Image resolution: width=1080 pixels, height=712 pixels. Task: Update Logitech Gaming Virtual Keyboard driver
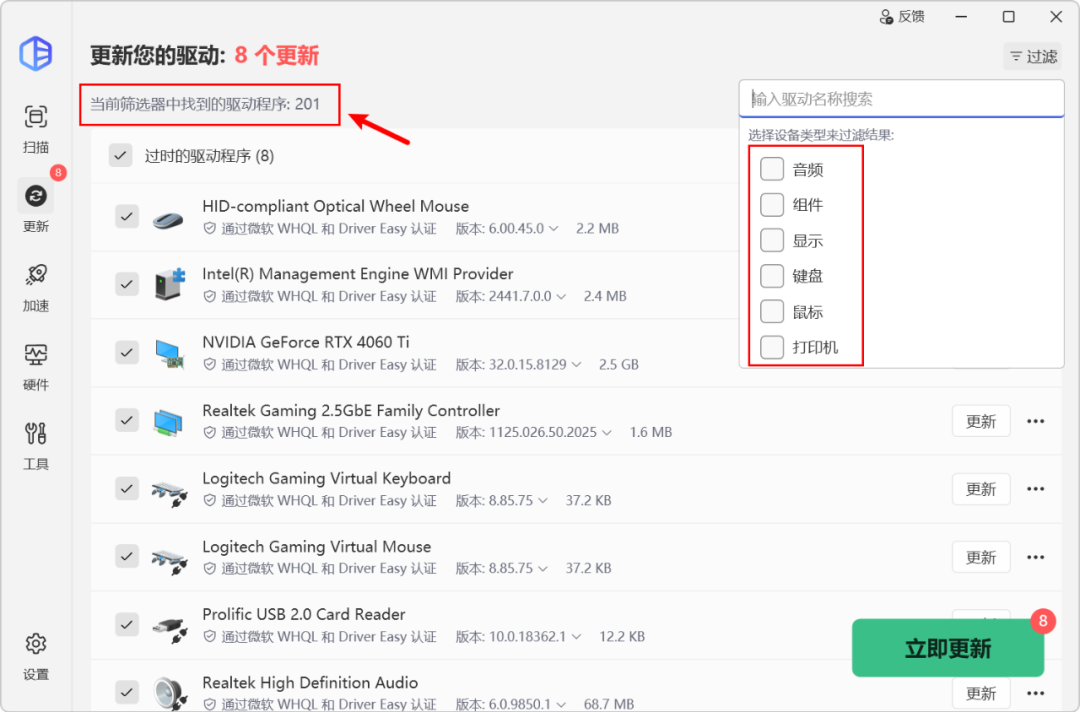click(x=981, y=489)
